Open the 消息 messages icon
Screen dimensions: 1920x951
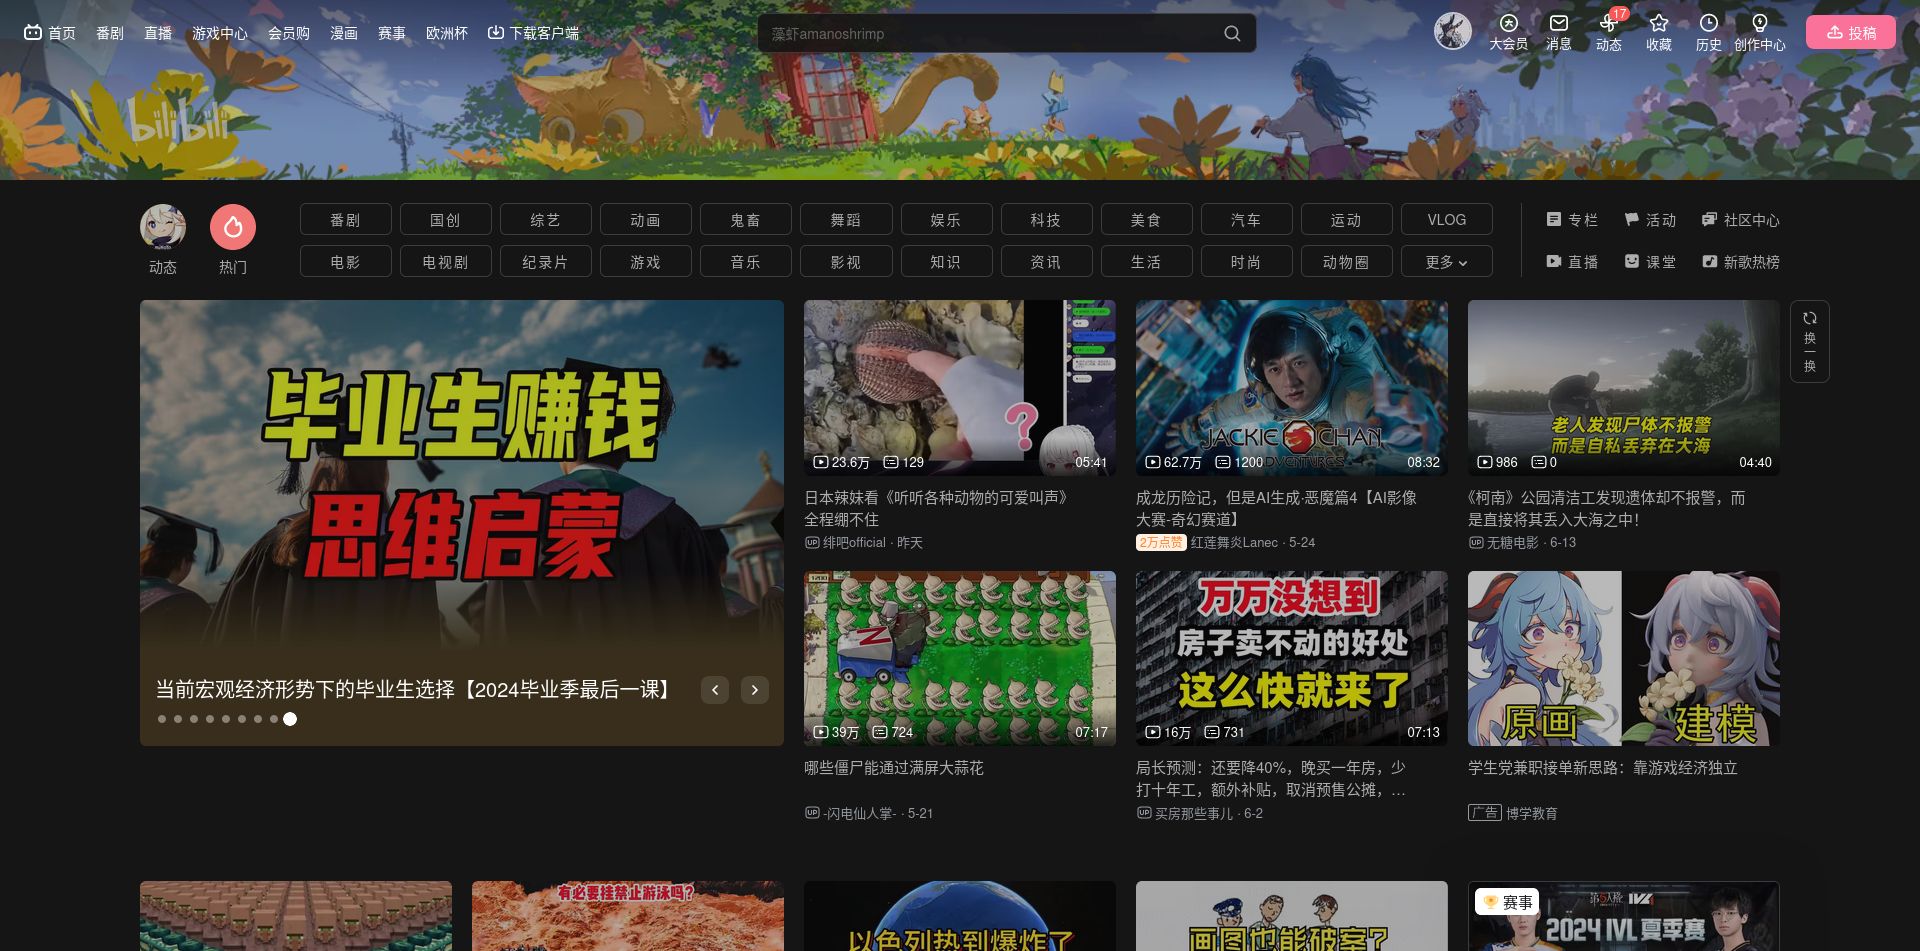click(1558, 32)
